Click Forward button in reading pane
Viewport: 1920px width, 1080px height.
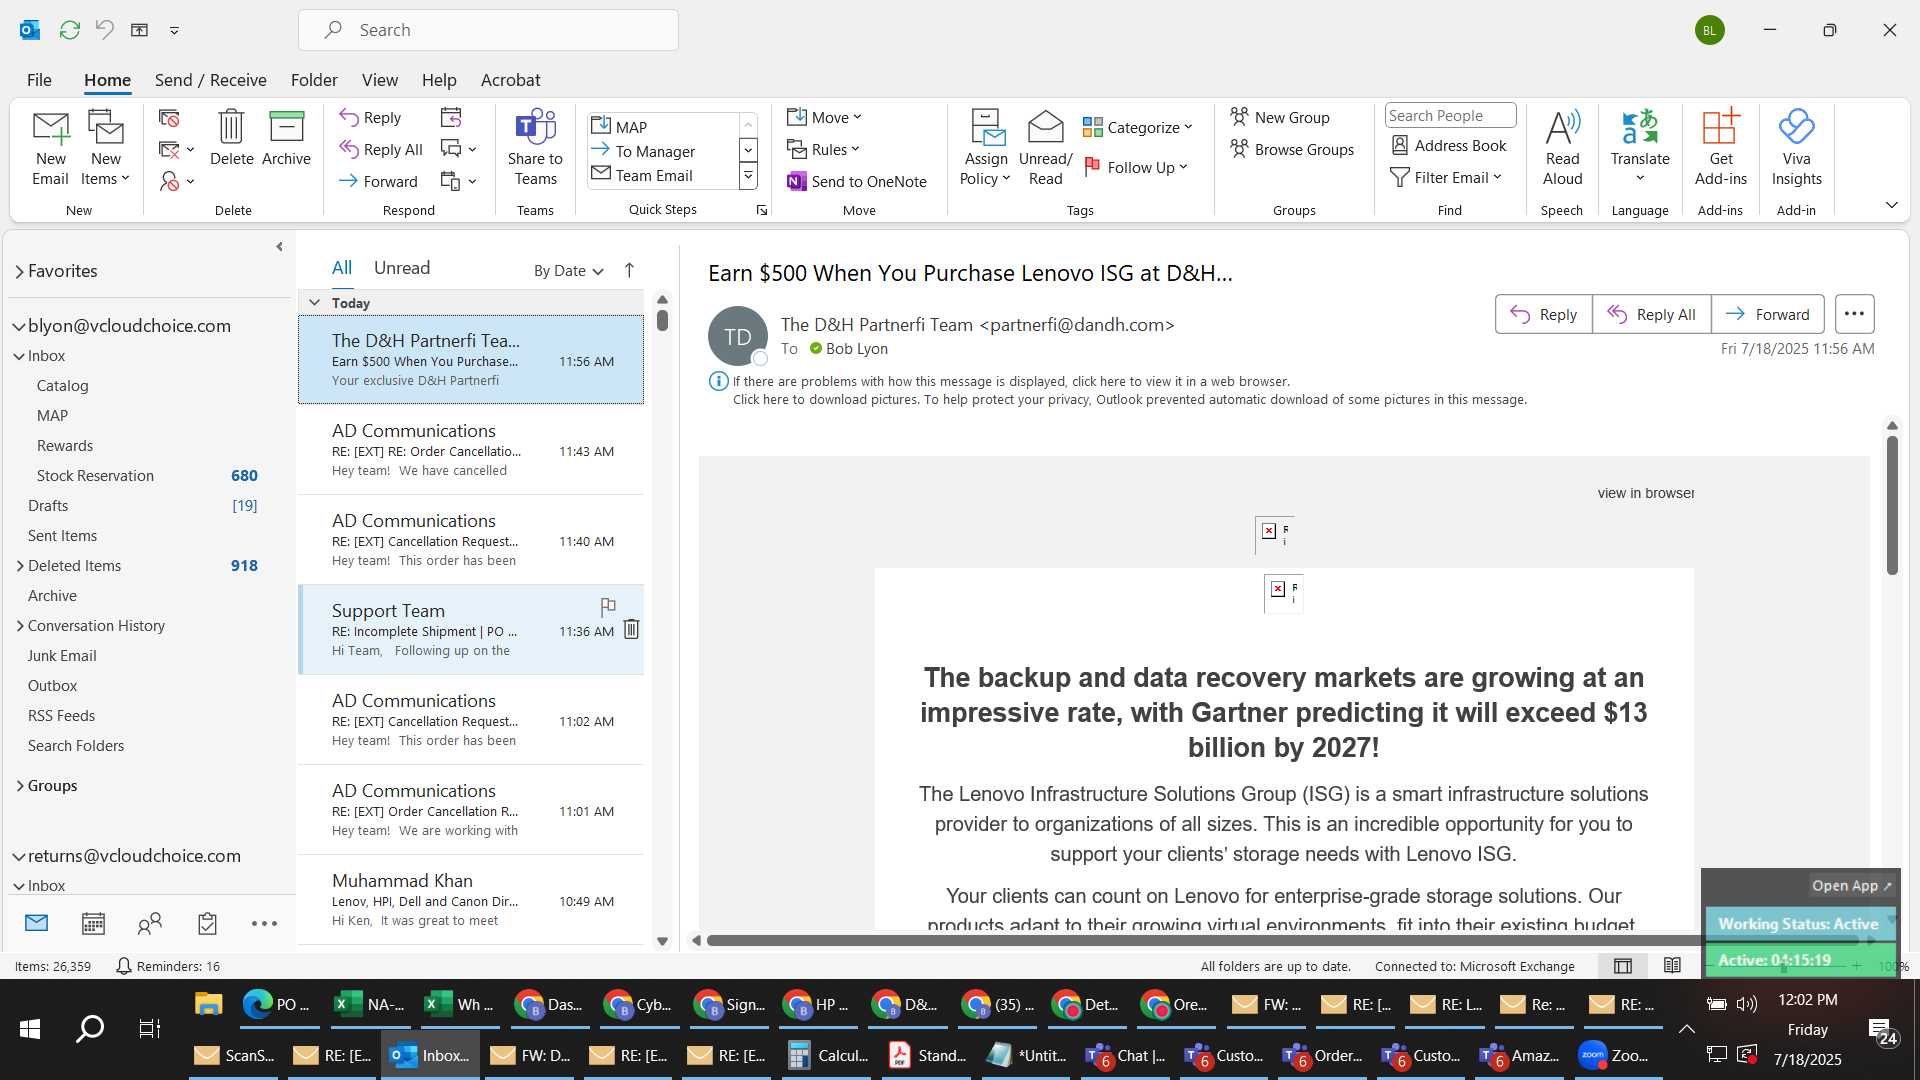point(1767,314)
